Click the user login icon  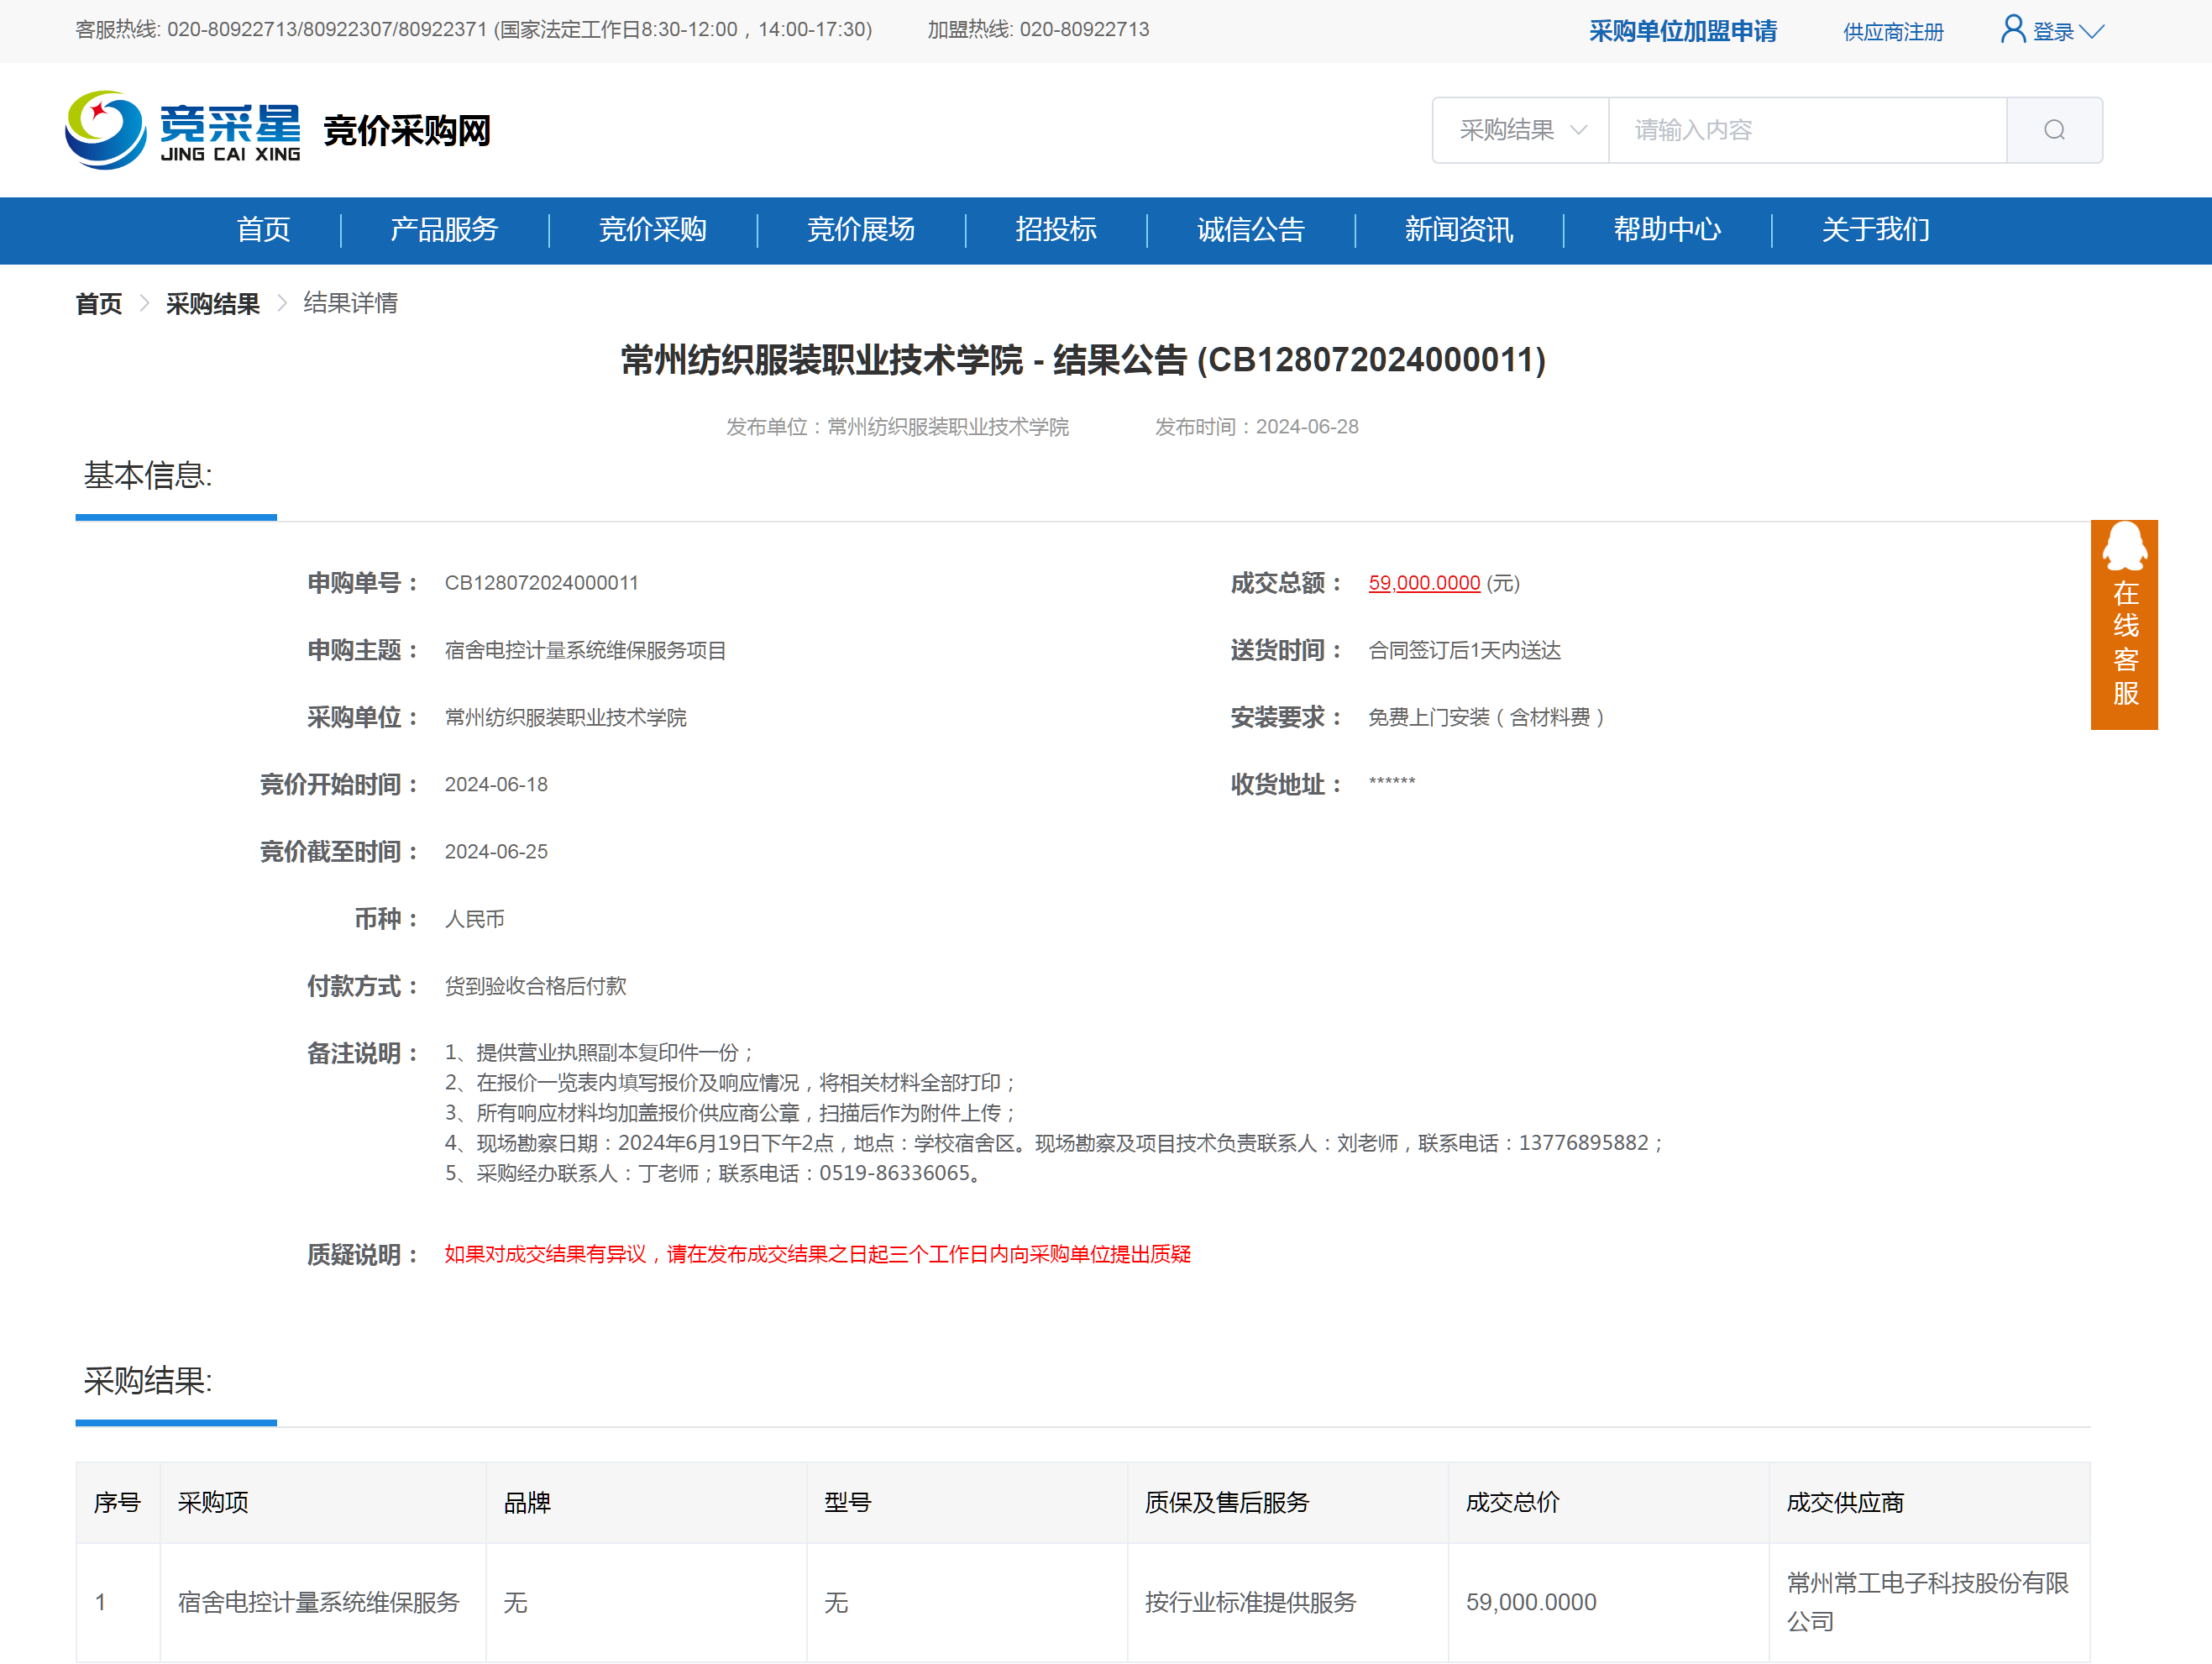2012,29
